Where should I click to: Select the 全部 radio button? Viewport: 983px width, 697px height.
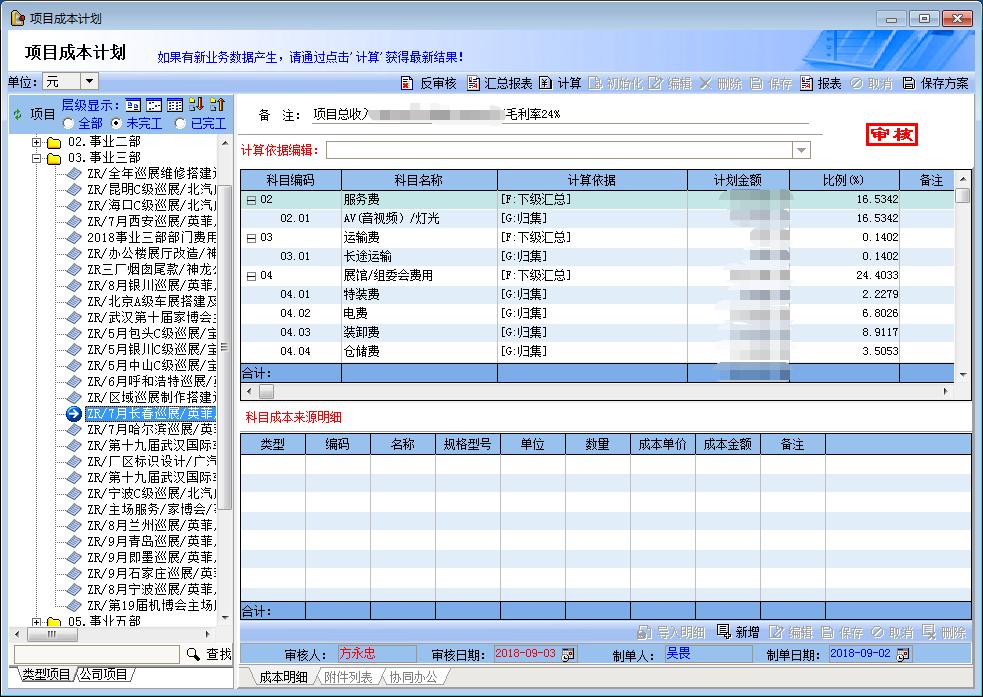point(68,123)
